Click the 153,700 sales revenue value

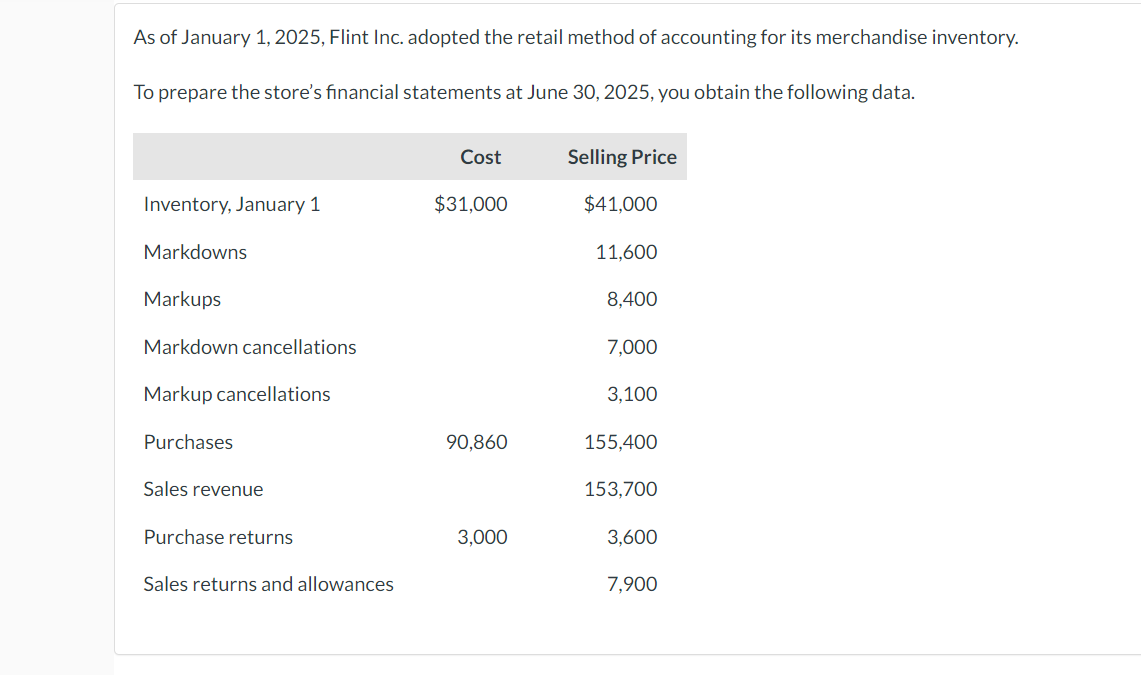(621, 490)
